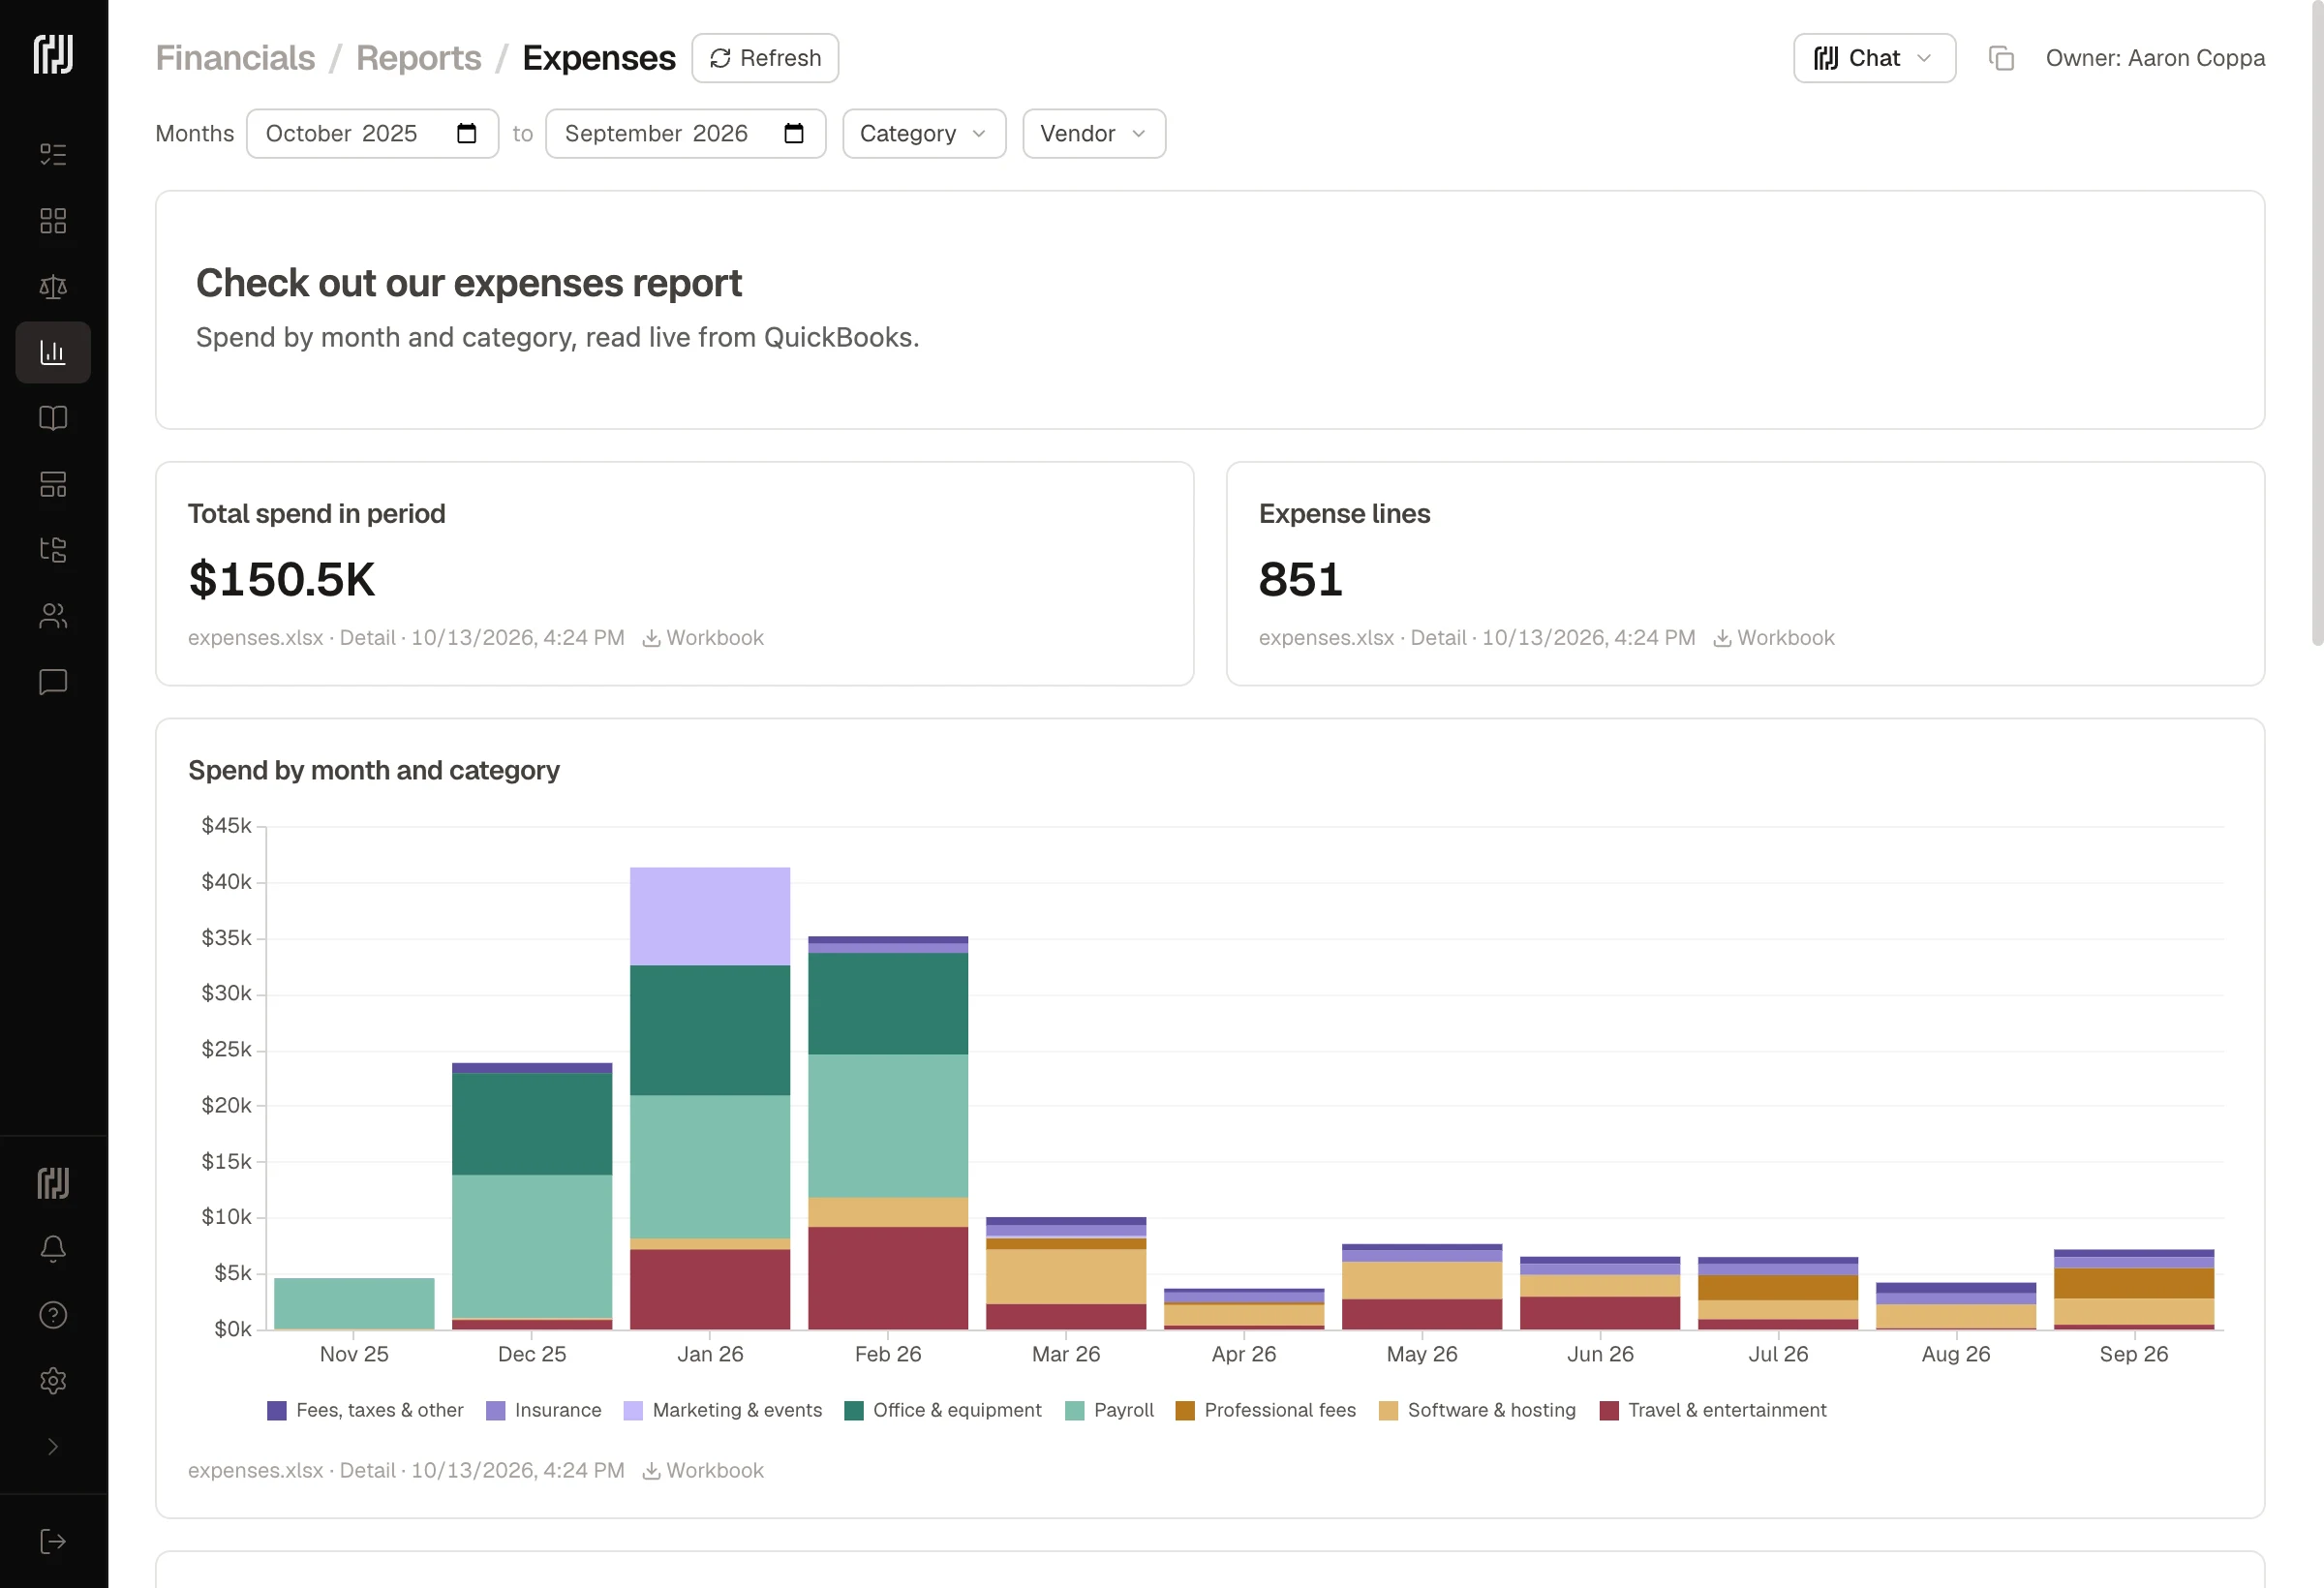The height and width of the screenshot is (1588, 2324).
Task: Open the Chat dropdown button
Action: point(1874,58)
